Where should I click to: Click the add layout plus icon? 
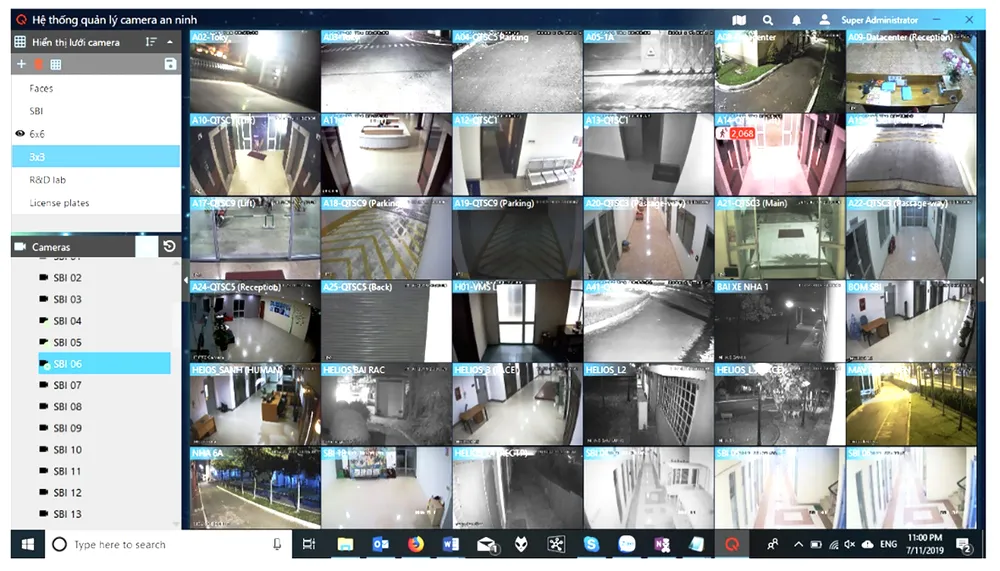pos(21,64)
